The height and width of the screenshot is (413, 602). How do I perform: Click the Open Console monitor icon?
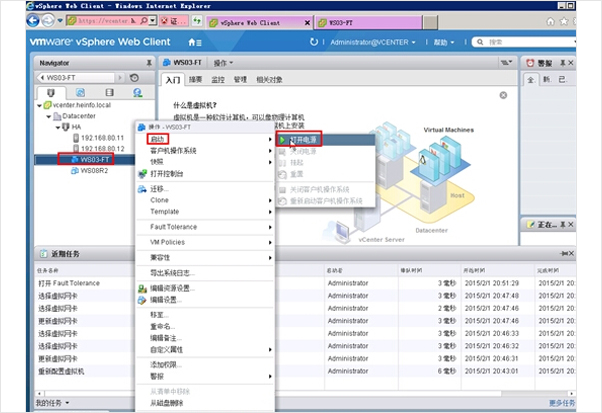pos(142,174)
